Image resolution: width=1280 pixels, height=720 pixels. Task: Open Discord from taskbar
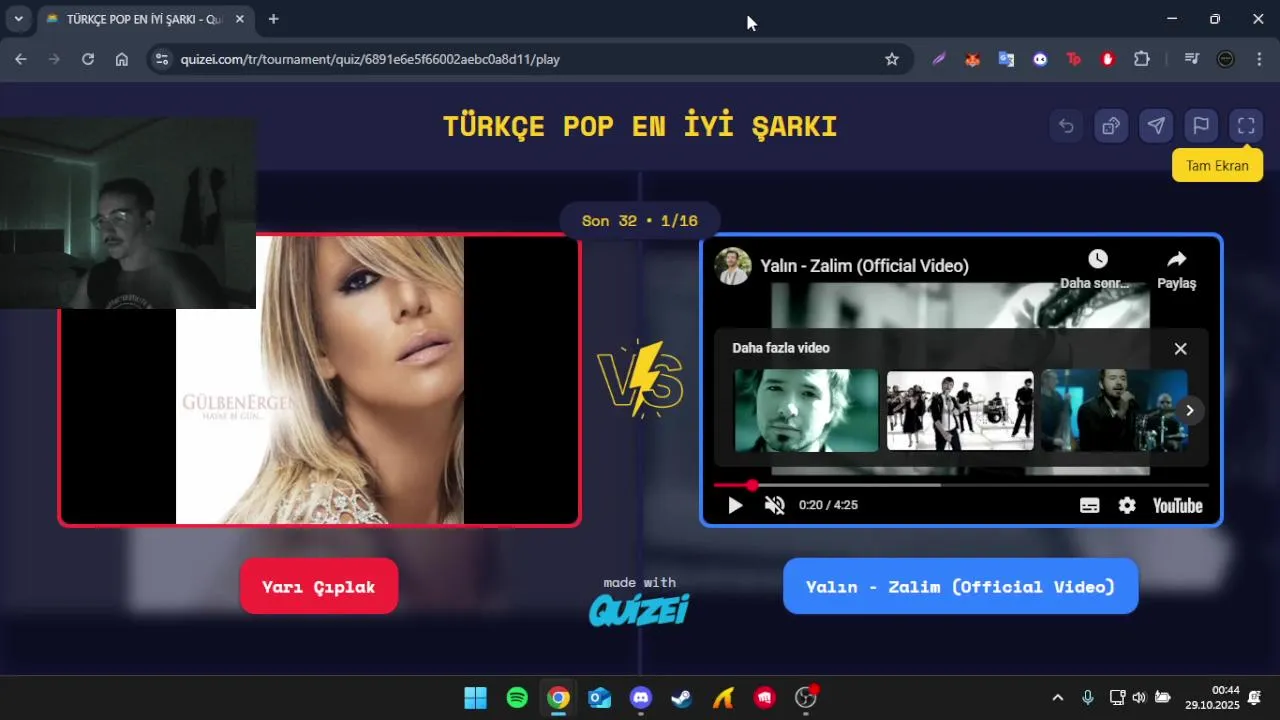pos(641,698)
